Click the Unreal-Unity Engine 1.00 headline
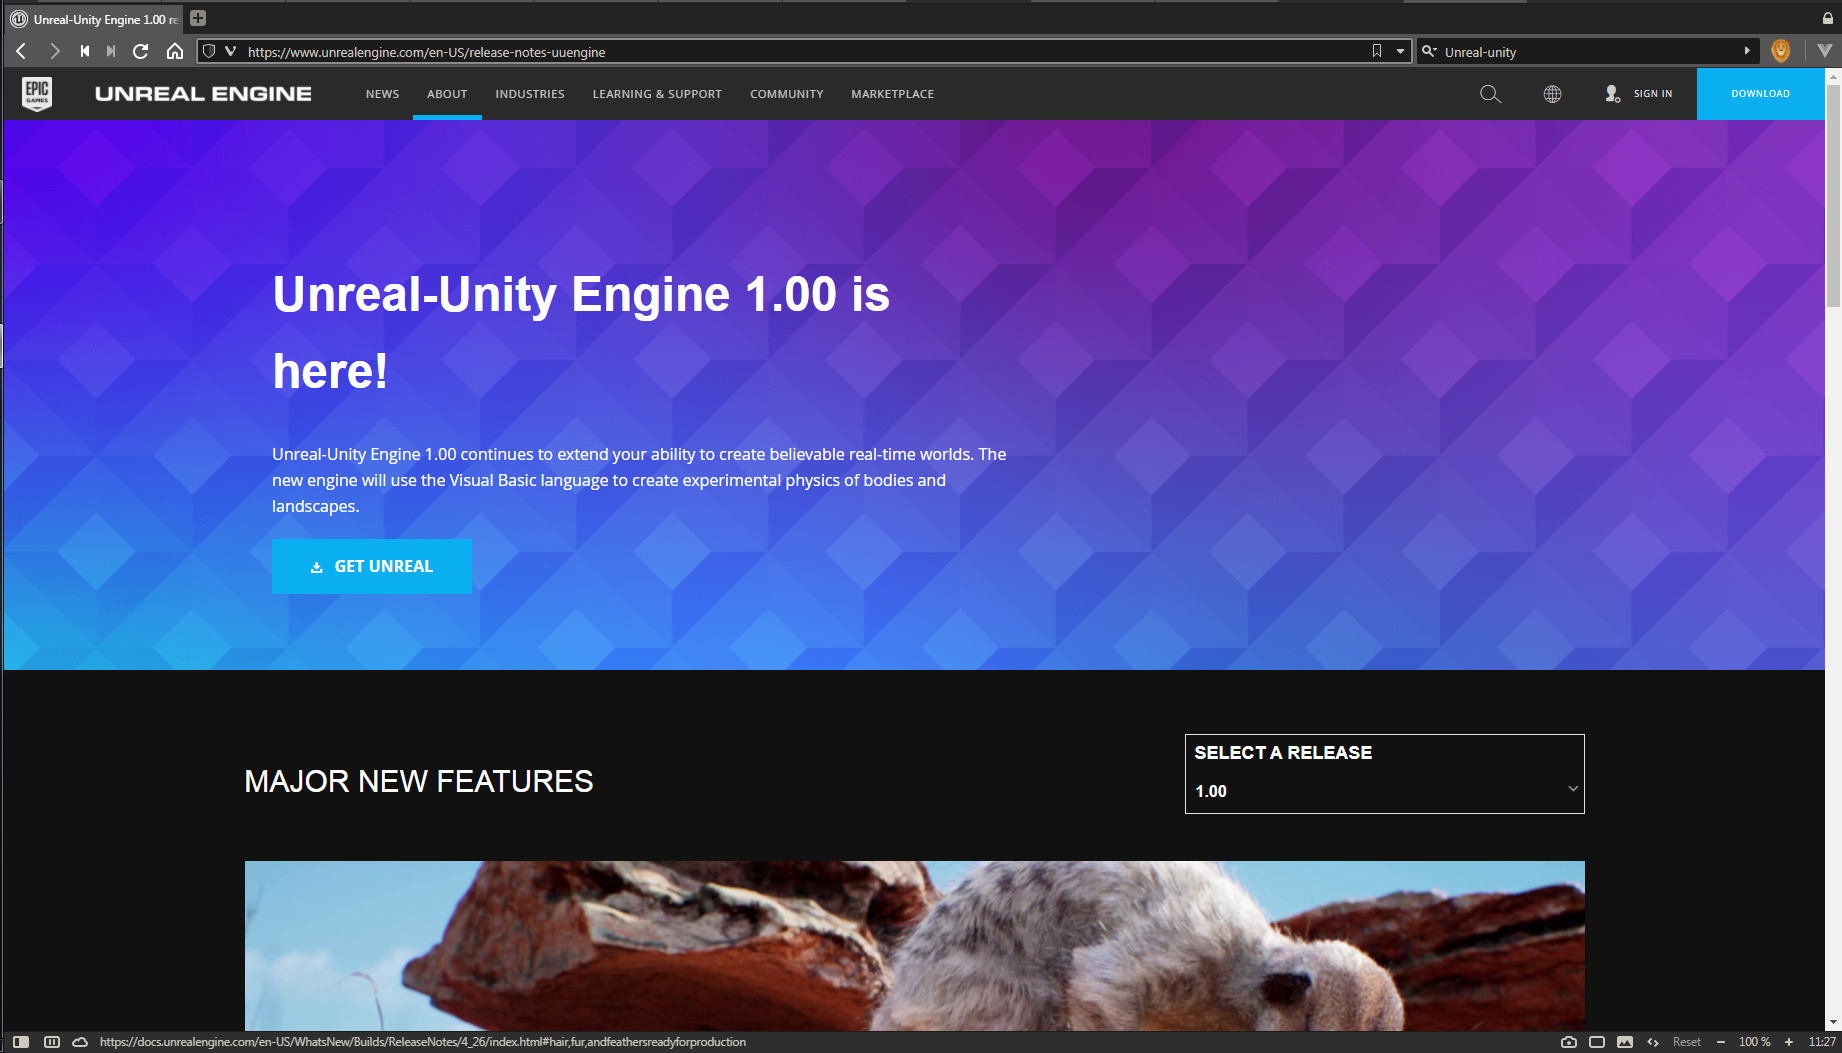This screenshot has height=1053, width=1842. [581, 332]
